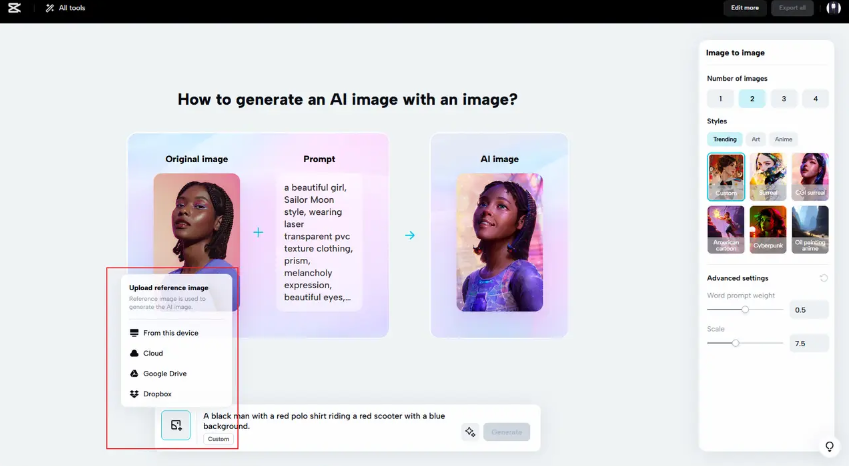
Task: Select the Oil painting anime style thumbnail
Action: click(810, 229)
